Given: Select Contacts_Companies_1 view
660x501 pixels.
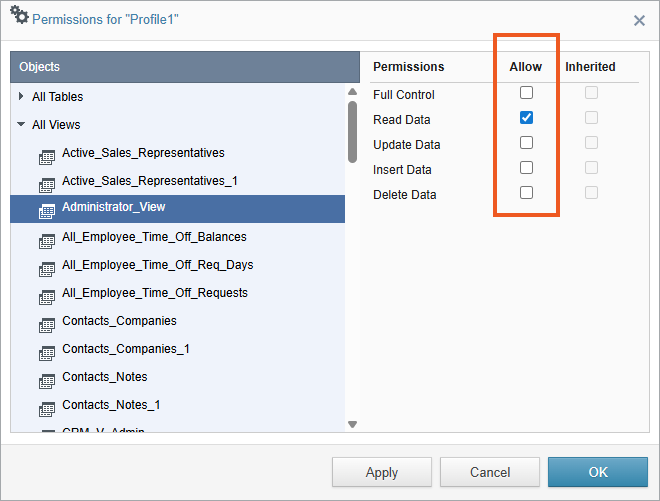Looking at the screenshot, I should [x=126, y=349].
